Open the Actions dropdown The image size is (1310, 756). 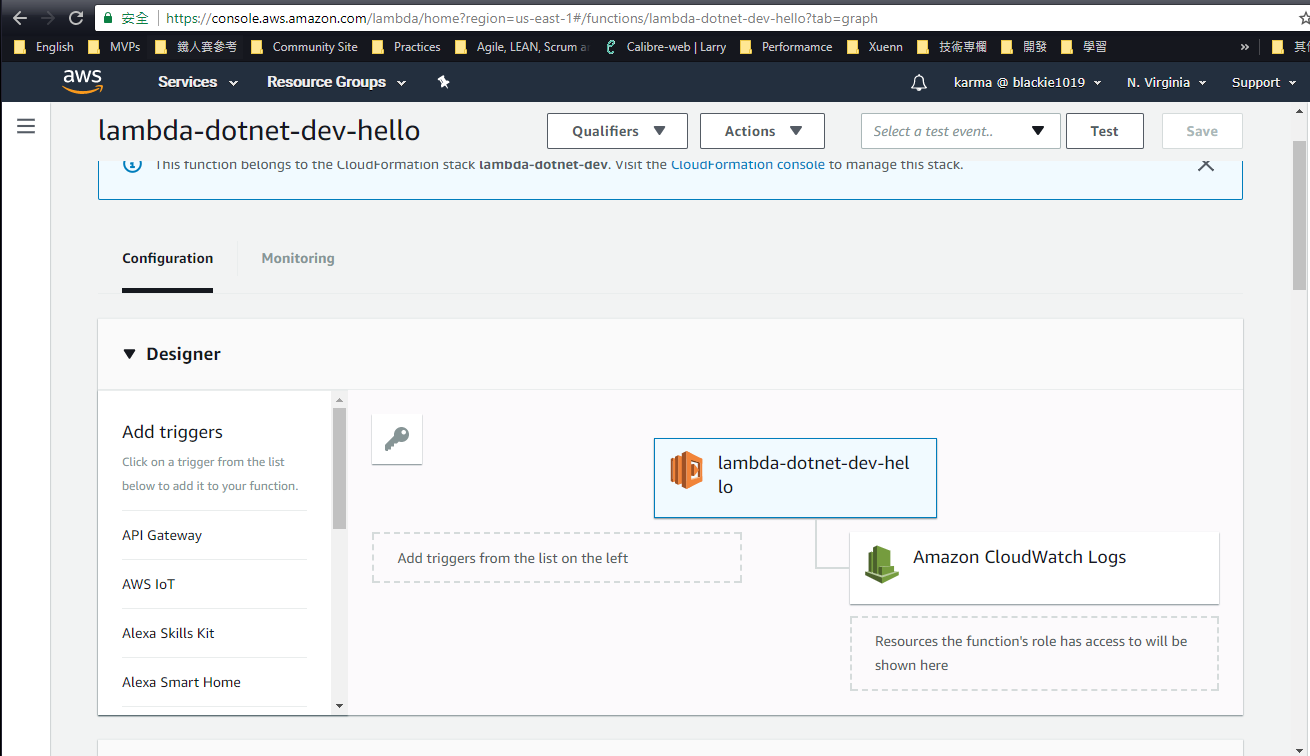point(762,131)
